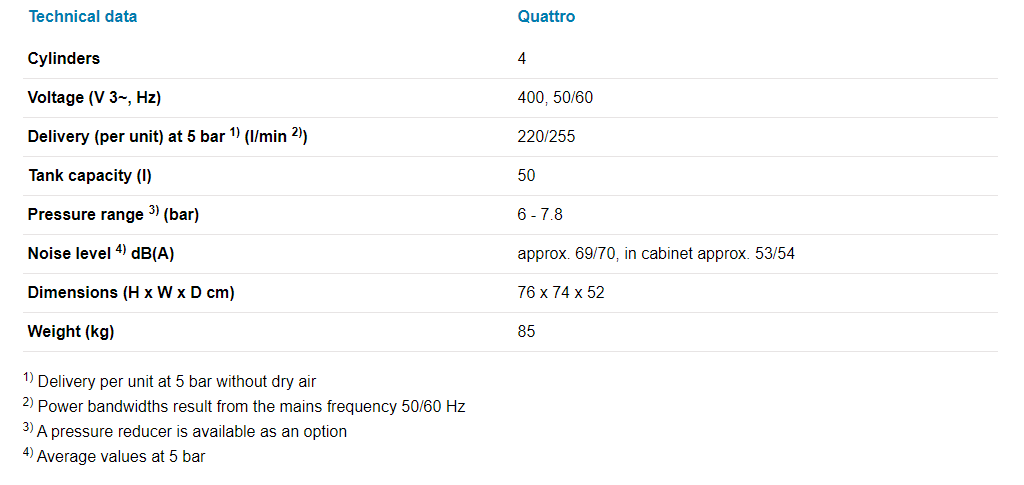Click the 'Dimensions (H x W x D cm)' label
Image resolution: width=1024 pixels, height=485 pixels.
pos(131,293)
